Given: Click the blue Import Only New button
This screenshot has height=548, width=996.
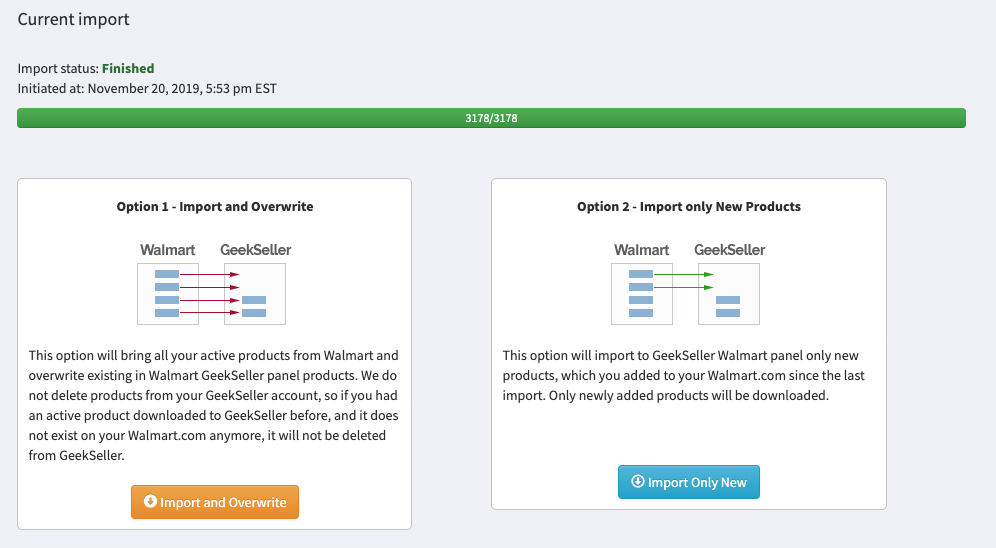Looking at the screenshot, I should click(689, 482).
